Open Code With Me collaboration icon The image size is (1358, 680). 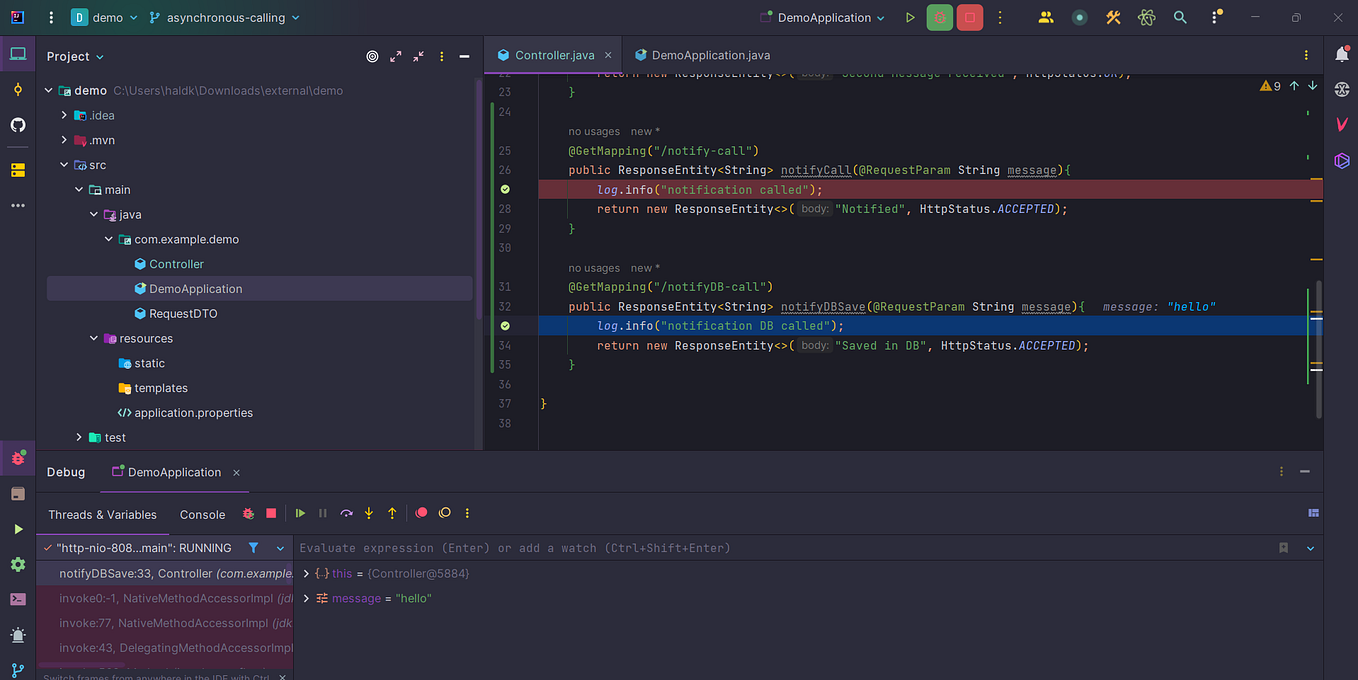coord(1045,17)
